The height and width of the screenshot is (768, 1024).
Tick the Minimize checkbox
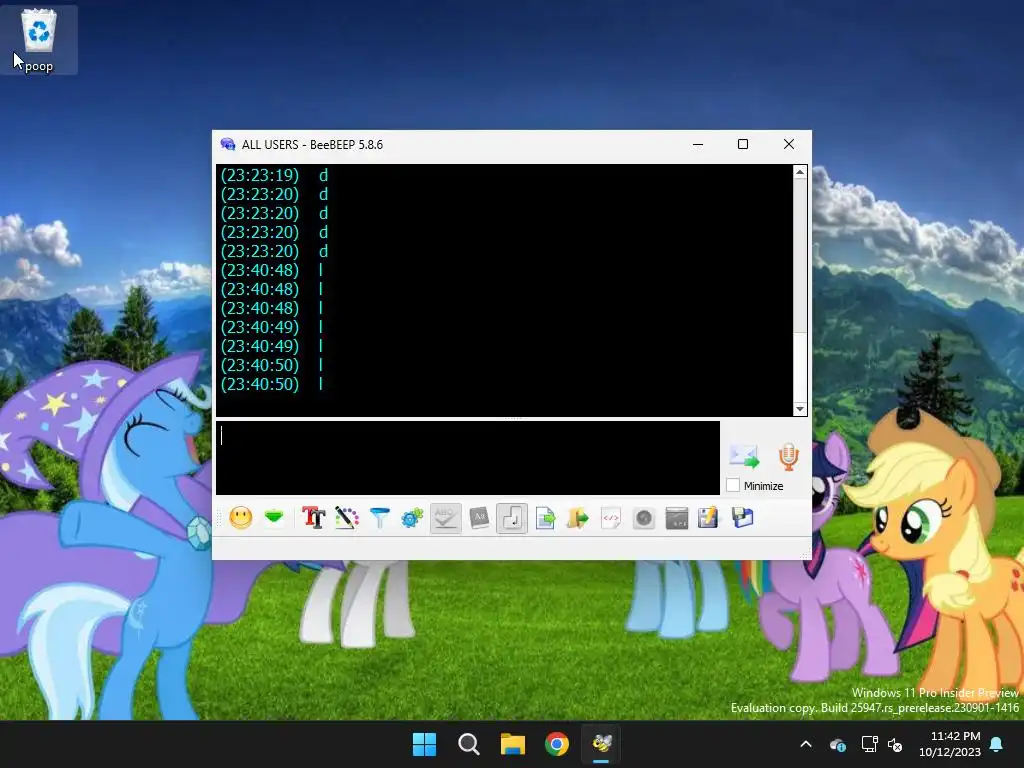coord(733,485)
